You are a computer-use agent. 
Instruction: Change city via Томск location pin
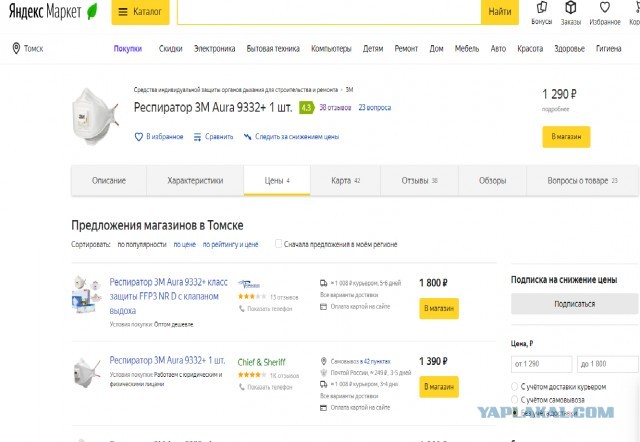pyautogui.click(x=28, y=49)
